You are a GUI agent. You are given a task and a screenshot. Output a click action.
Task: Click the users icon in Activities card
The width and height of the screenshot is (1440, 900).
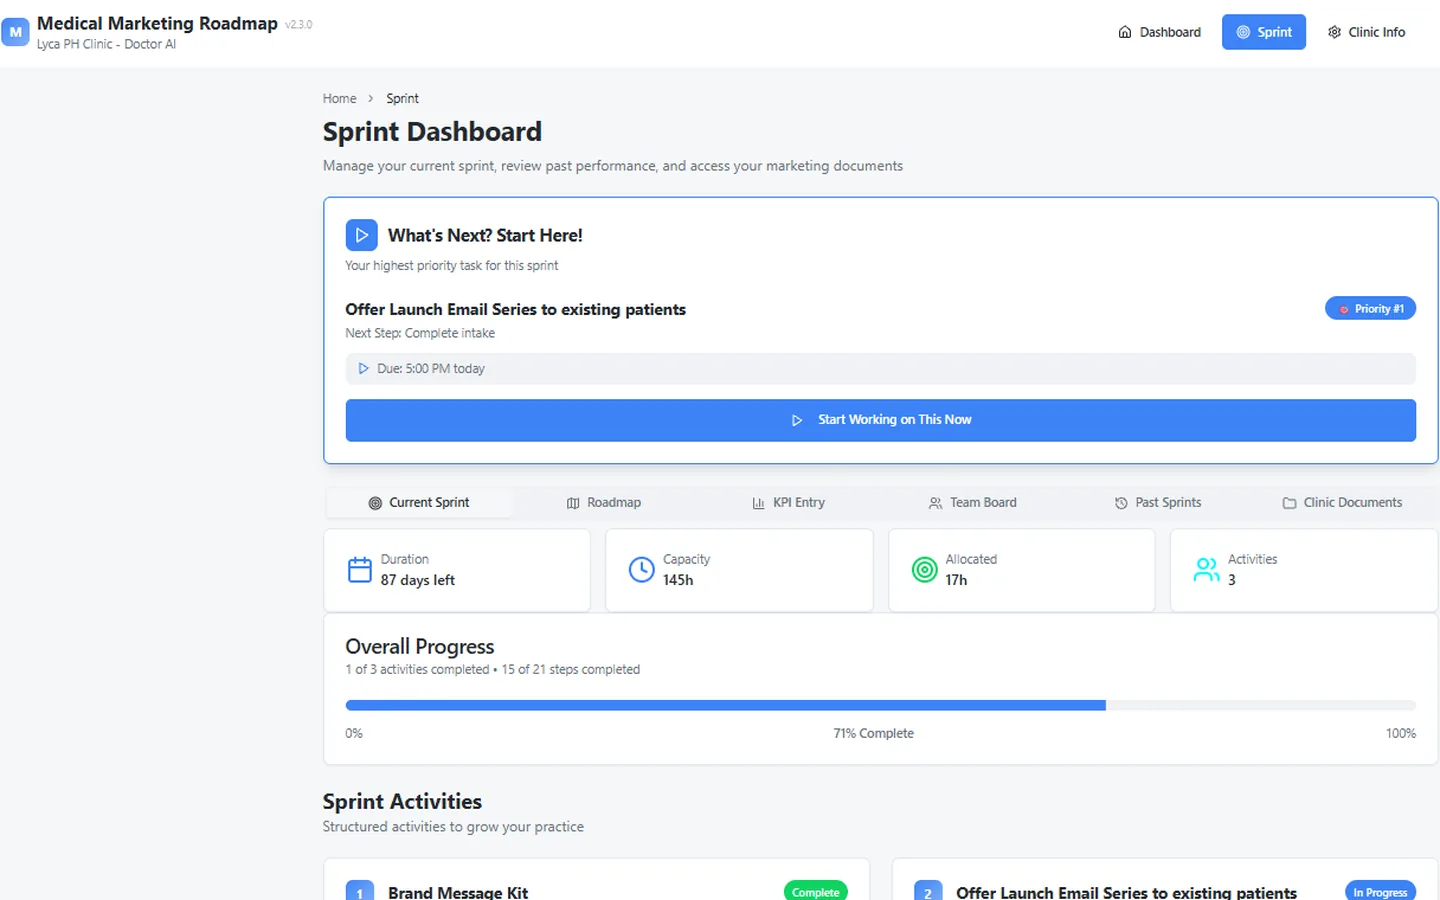coord(1207,570)
